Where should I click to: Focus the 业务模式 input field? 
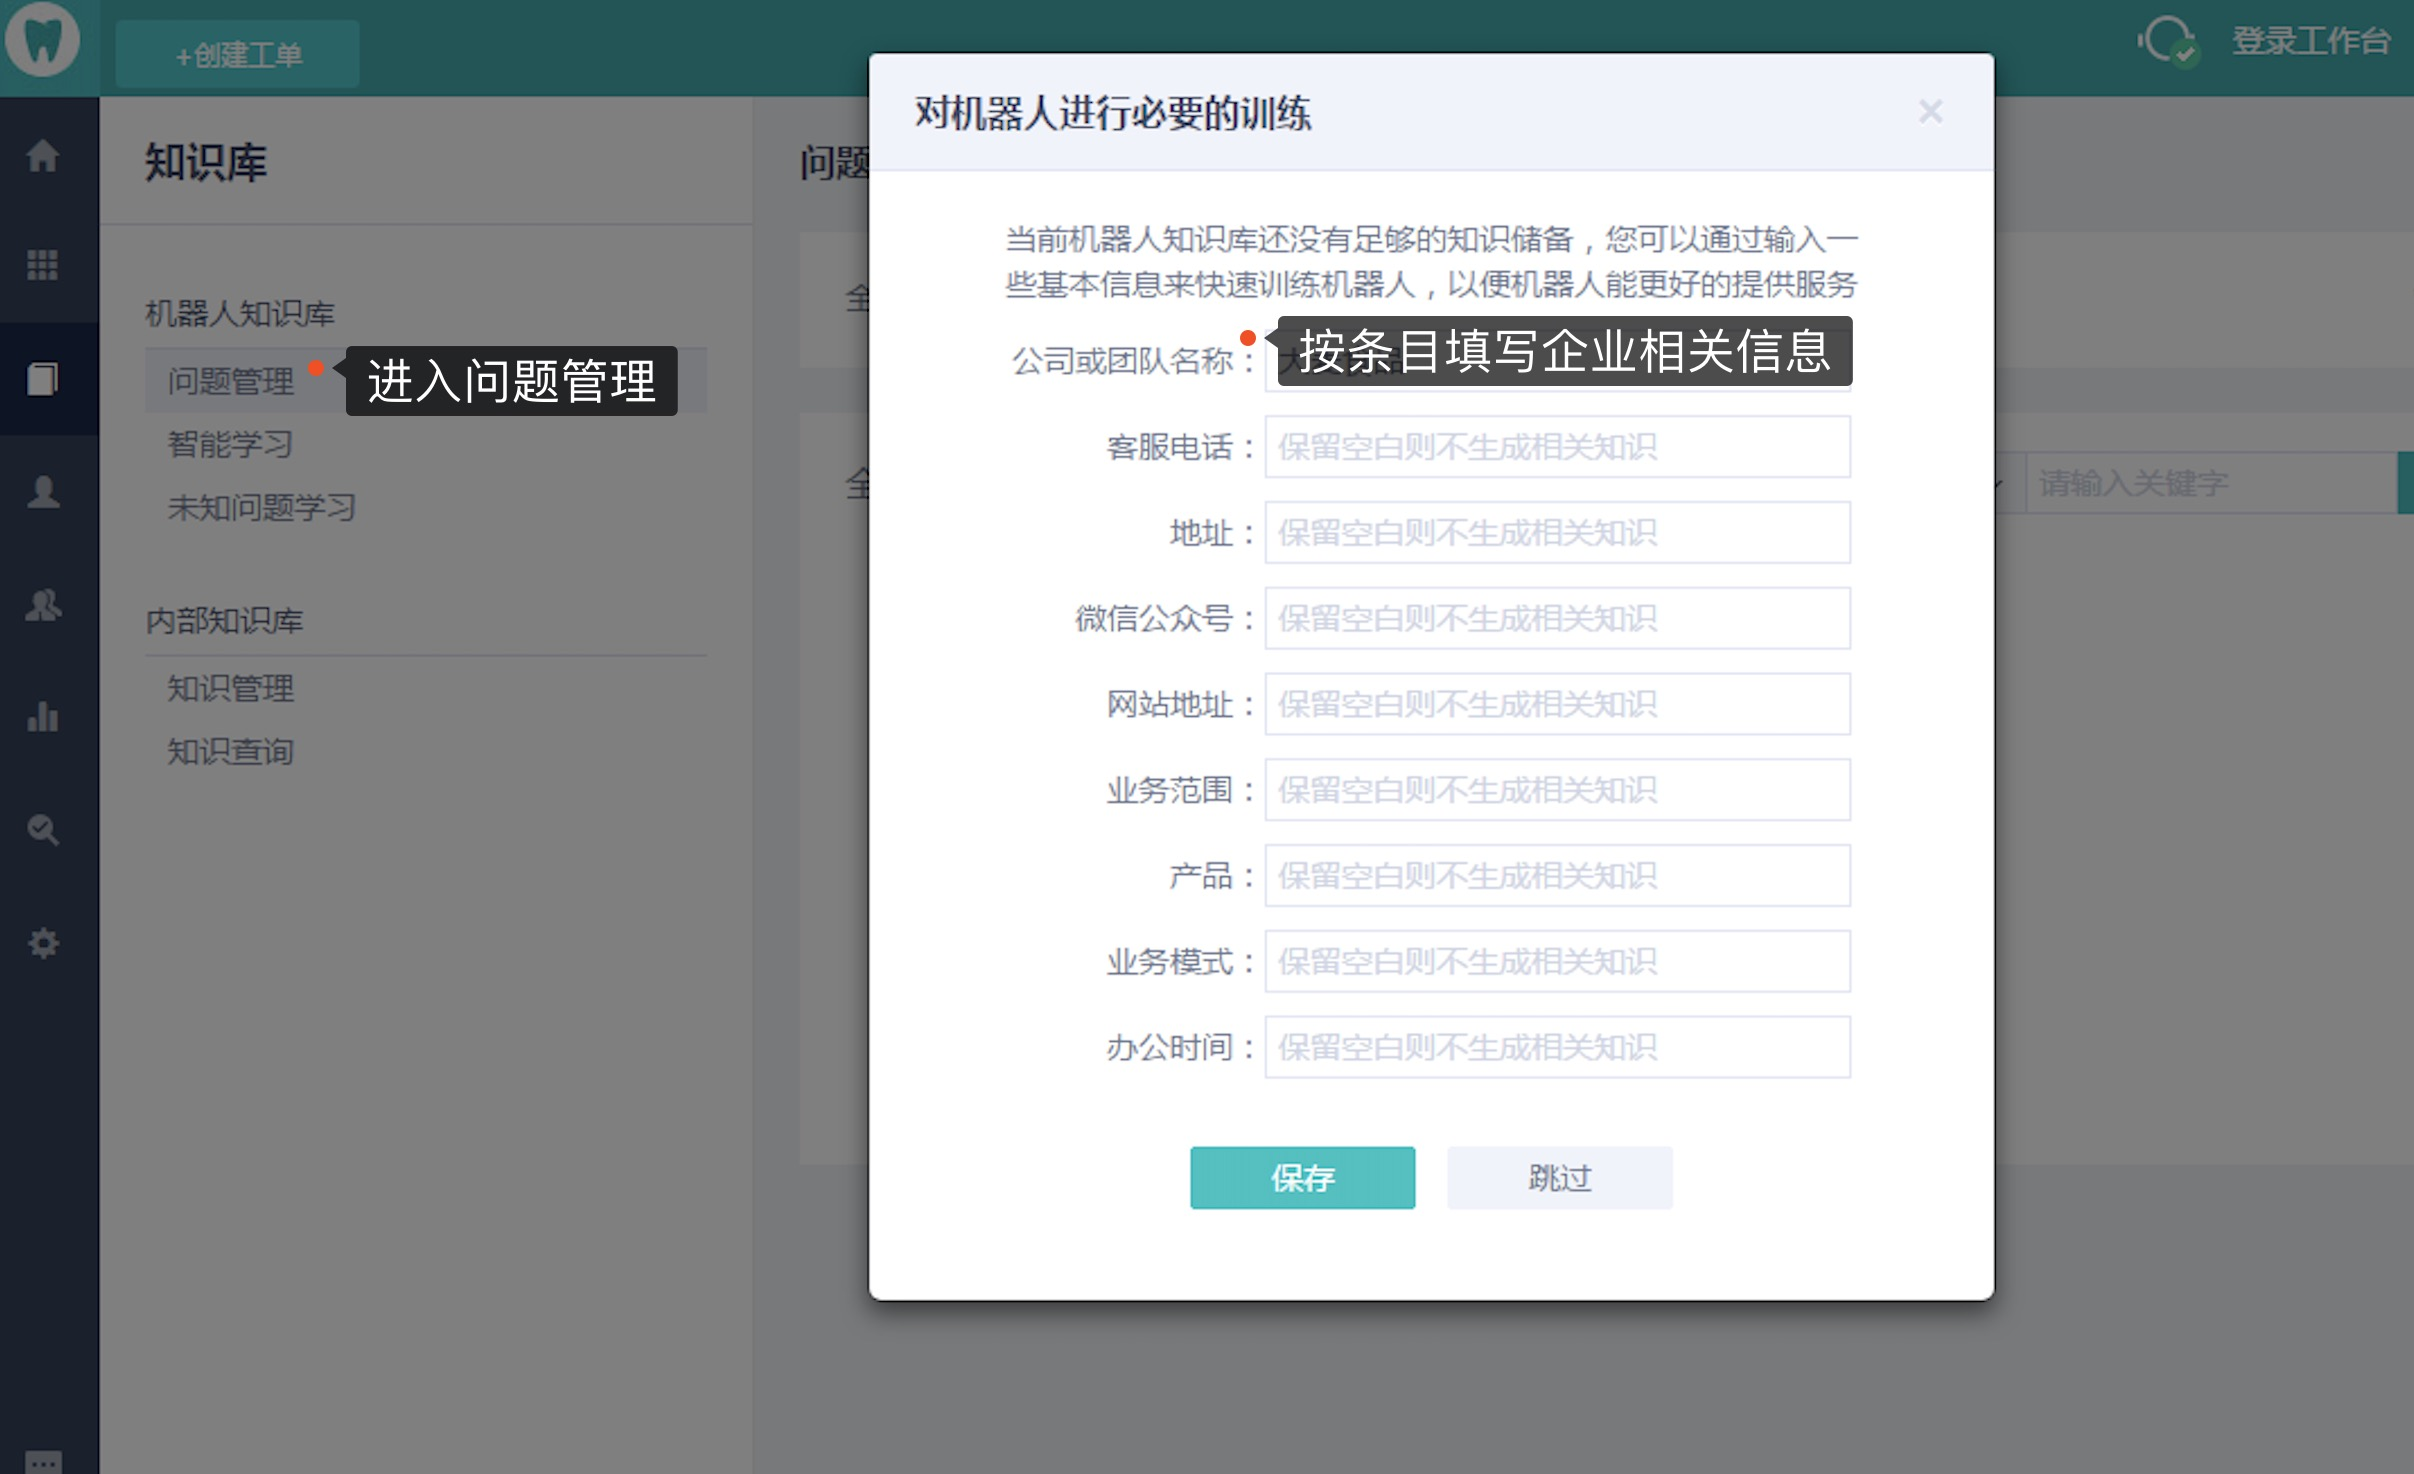click(x=1557, y=962)
